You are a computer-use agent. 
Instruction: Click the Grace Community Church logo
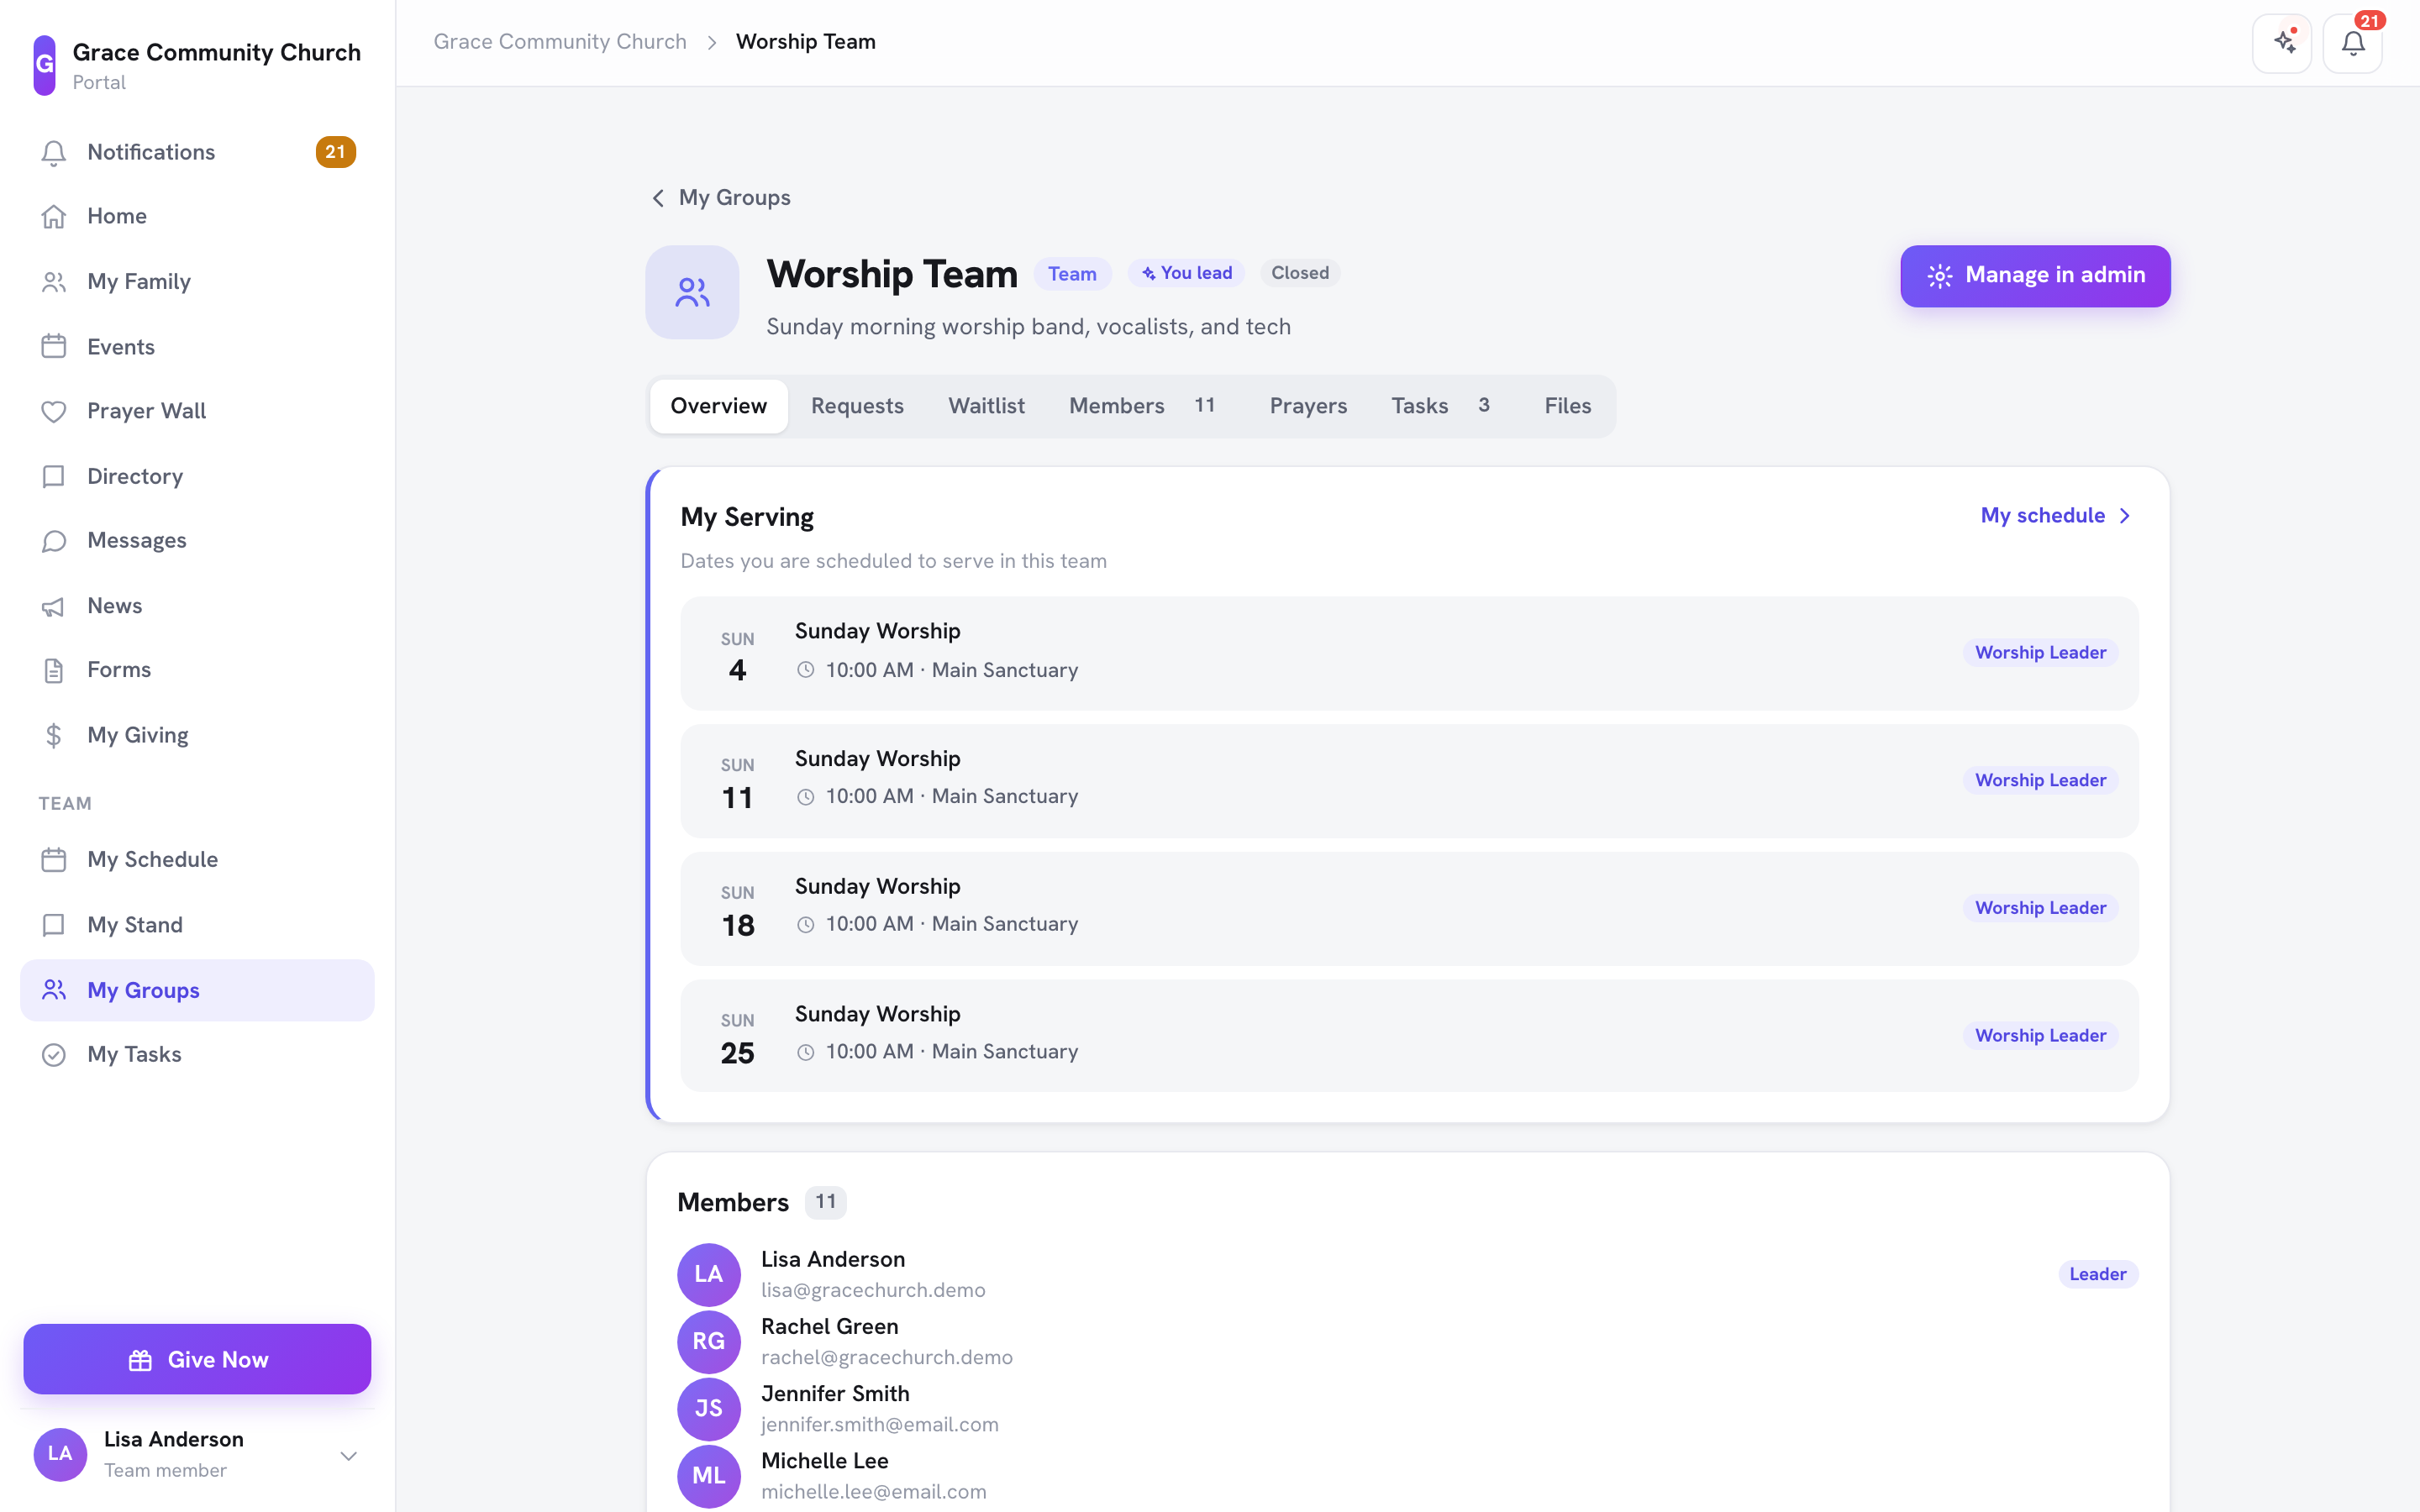(44, 65)
